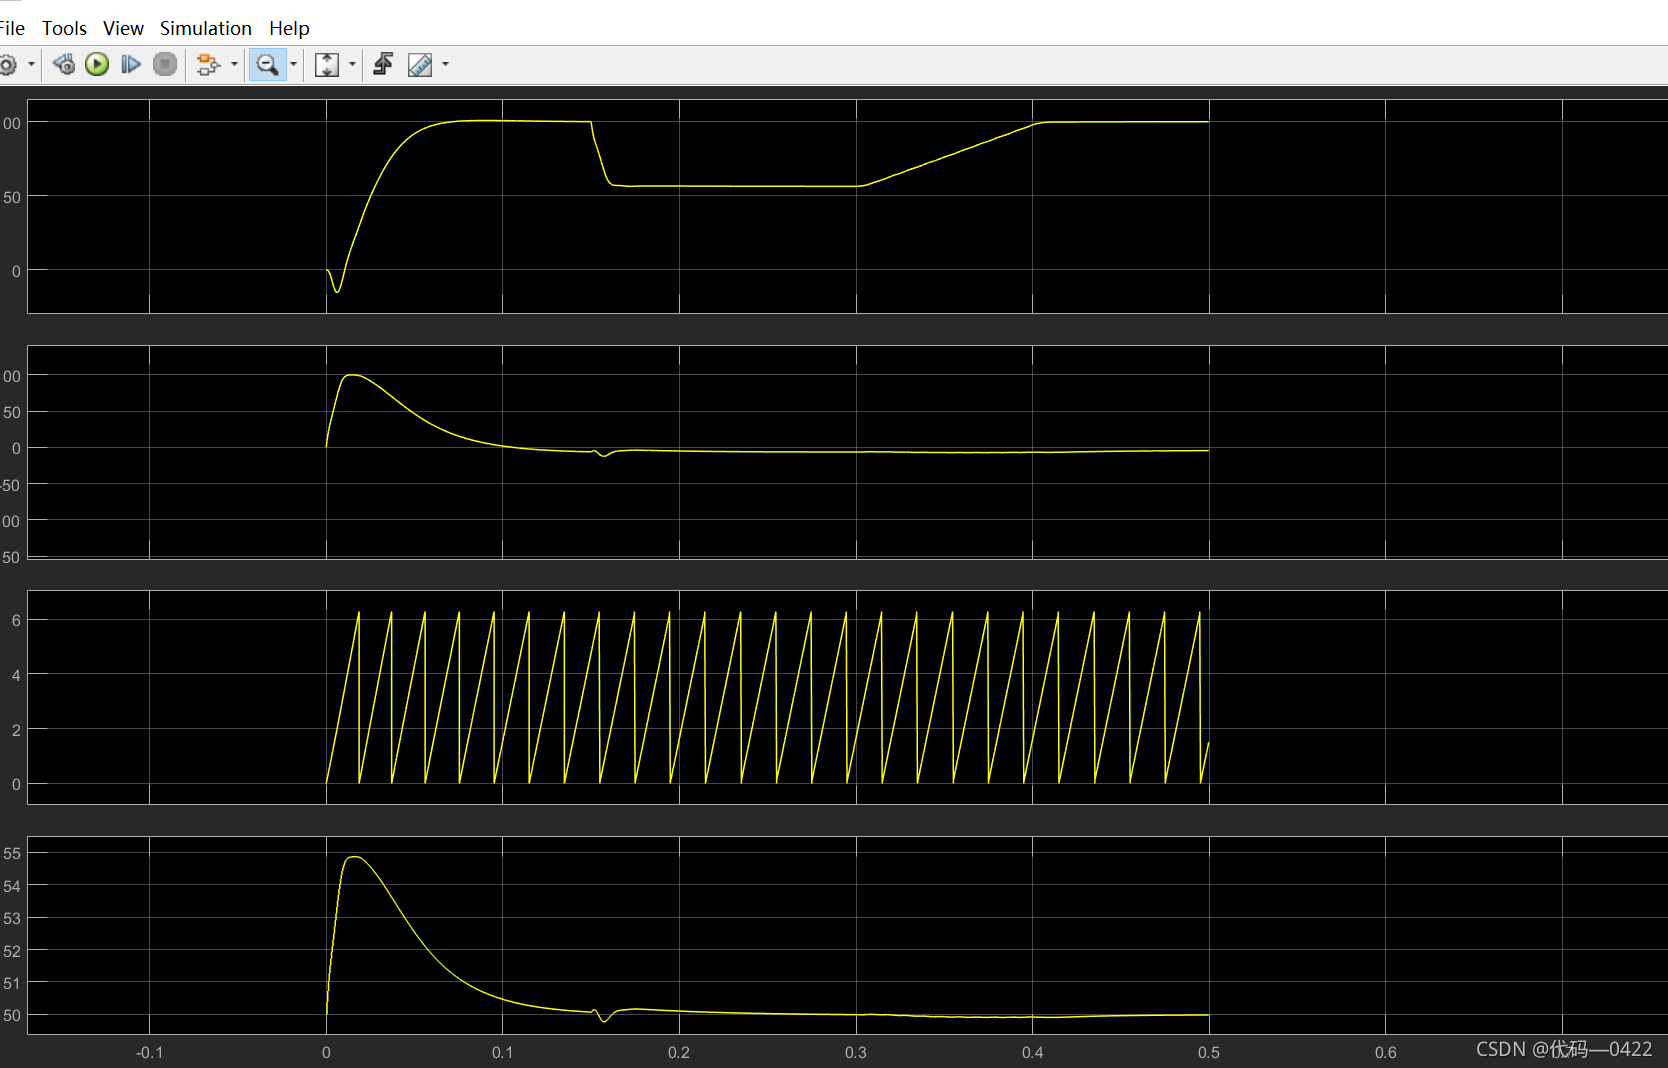Click the Cursor Measurements ruler icon
1668x1068 pixels.
pyautogui.click(x=420, y=65)
